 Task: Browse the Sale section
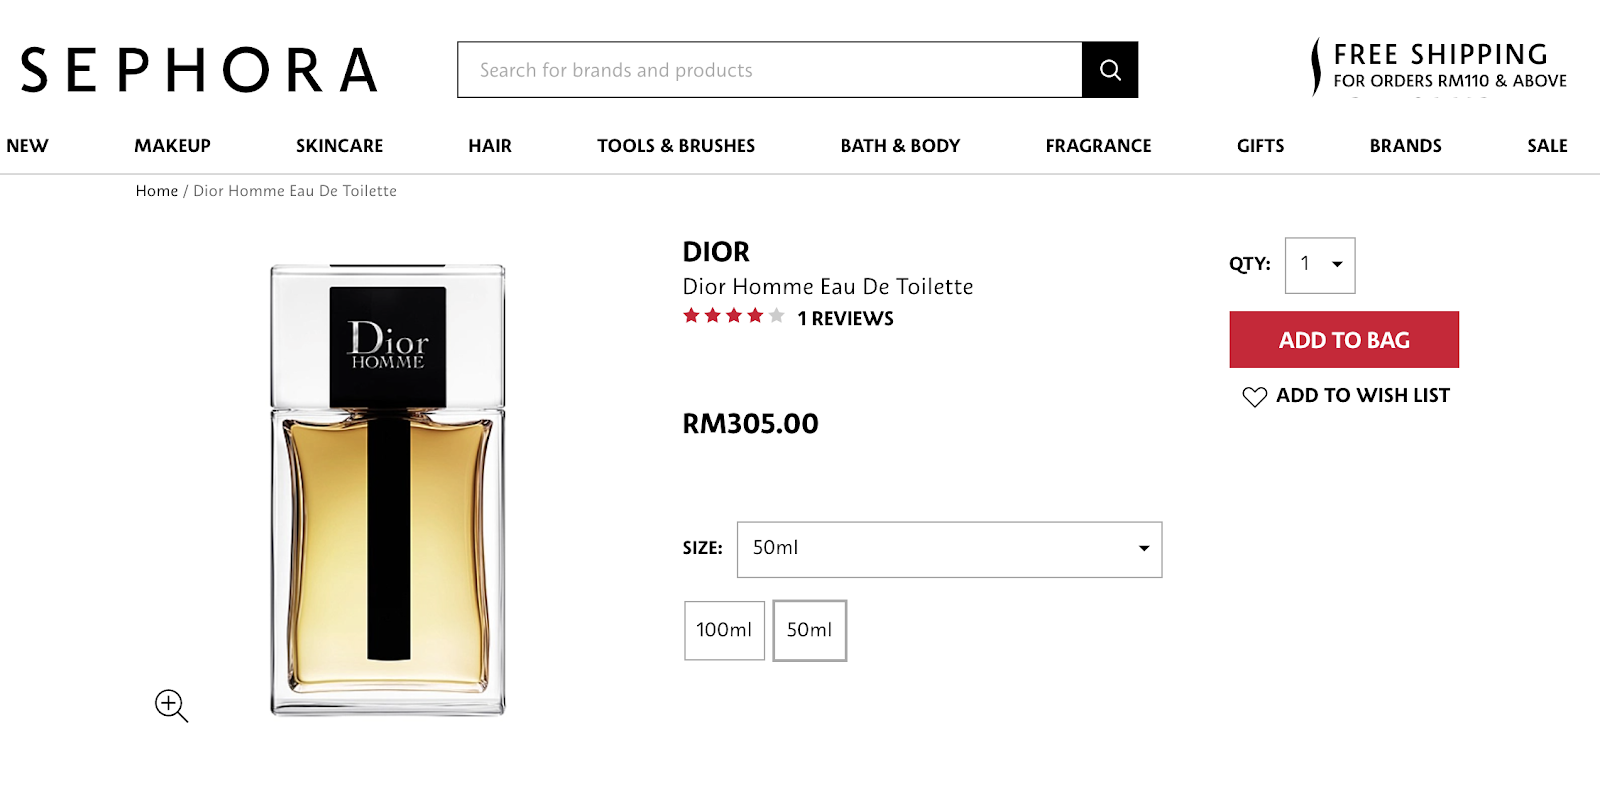(1546, 146)
